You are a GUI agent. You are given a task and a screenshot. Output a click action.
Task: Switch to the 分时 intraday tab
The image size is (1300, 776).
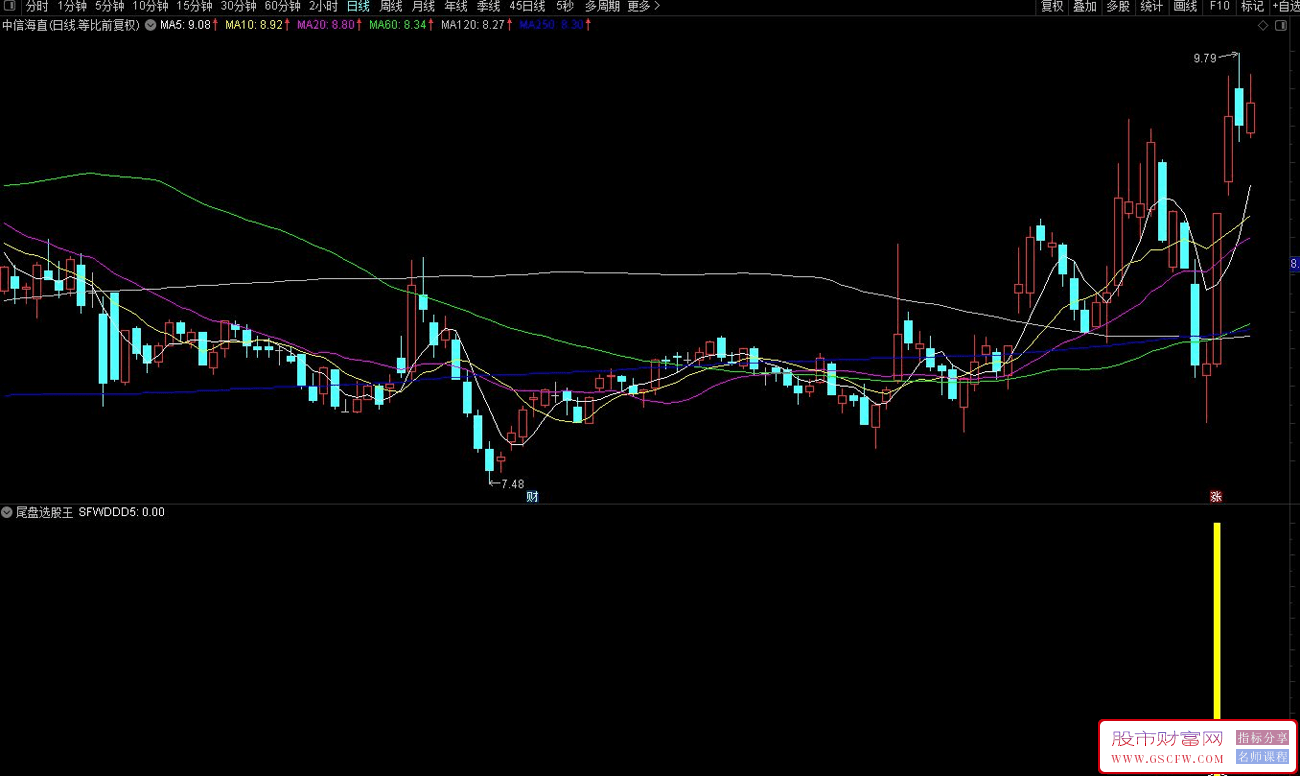(x=36, y=6)
